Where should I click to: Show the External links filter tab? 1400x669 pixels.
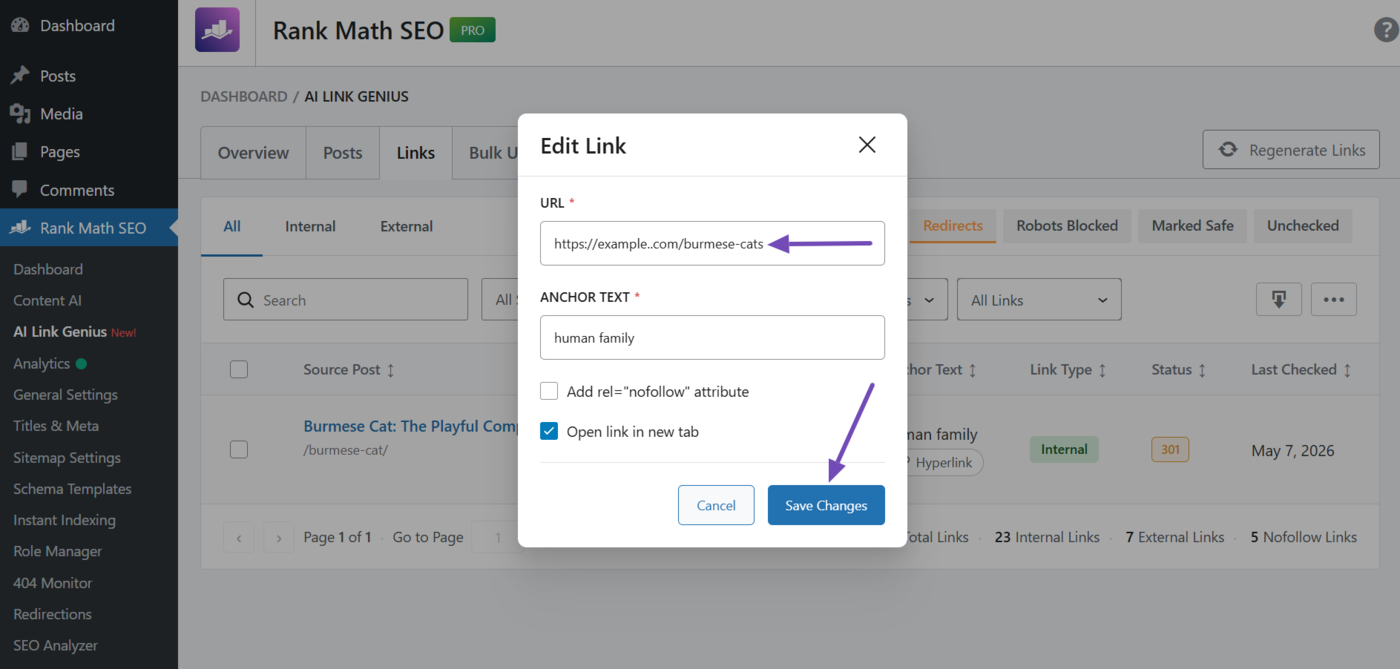[406, 226]
